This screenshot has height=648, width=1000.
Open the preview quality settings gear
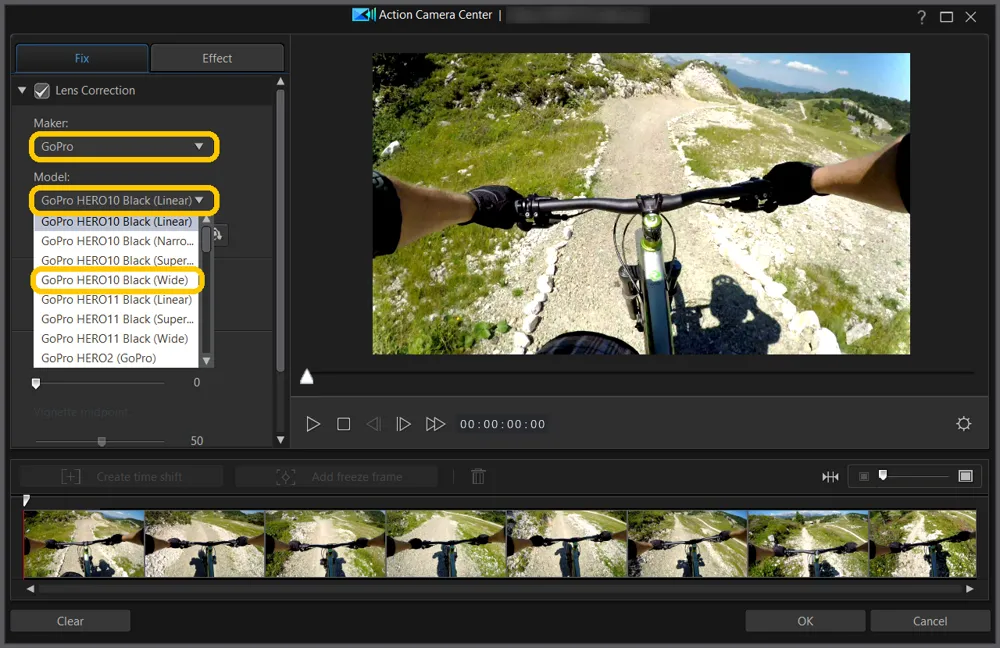tap(964, 423)
